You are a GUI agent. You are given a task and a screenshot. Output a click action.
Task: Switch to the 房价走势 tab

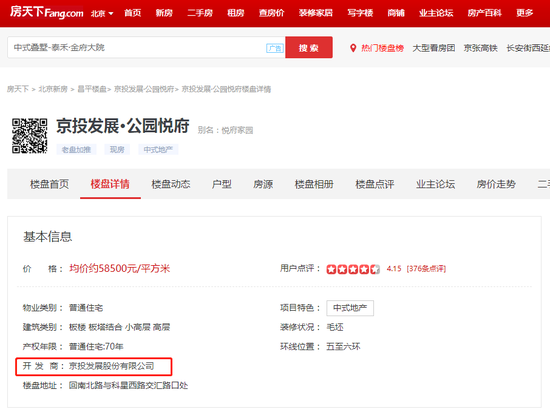click(496, 184)
